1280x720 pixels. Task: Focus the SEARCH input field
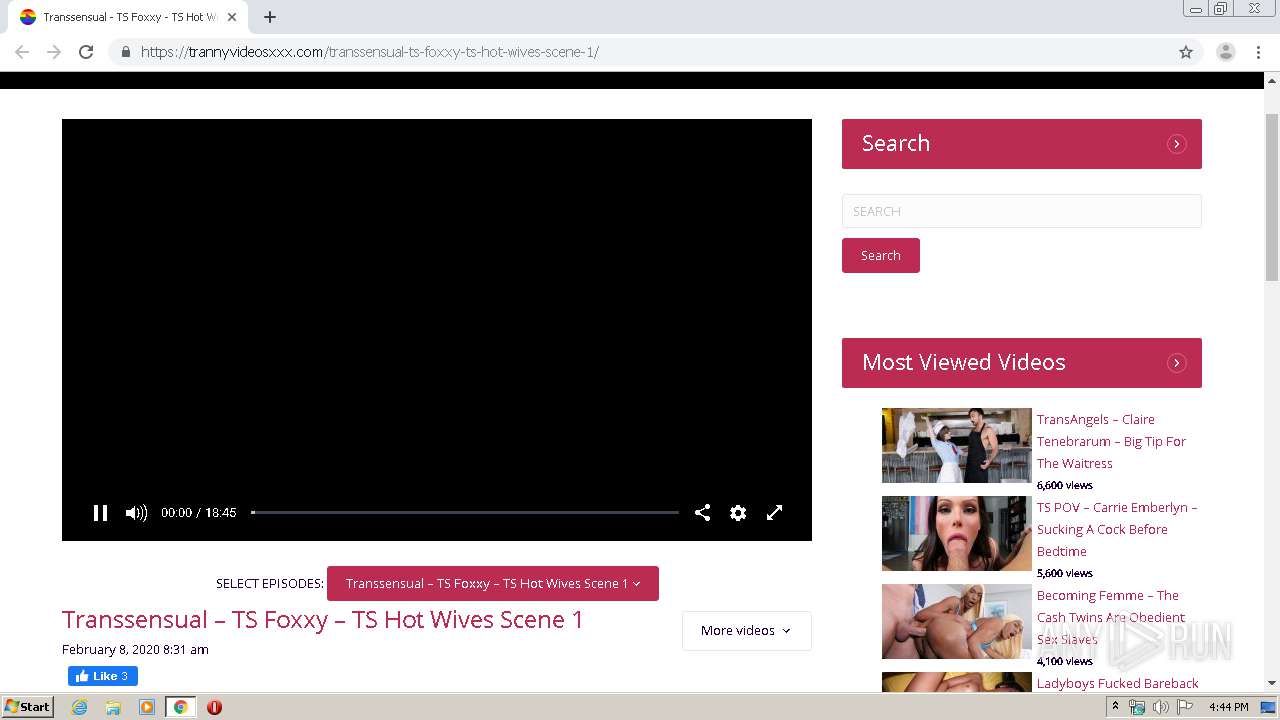[x=1022, y=211]
